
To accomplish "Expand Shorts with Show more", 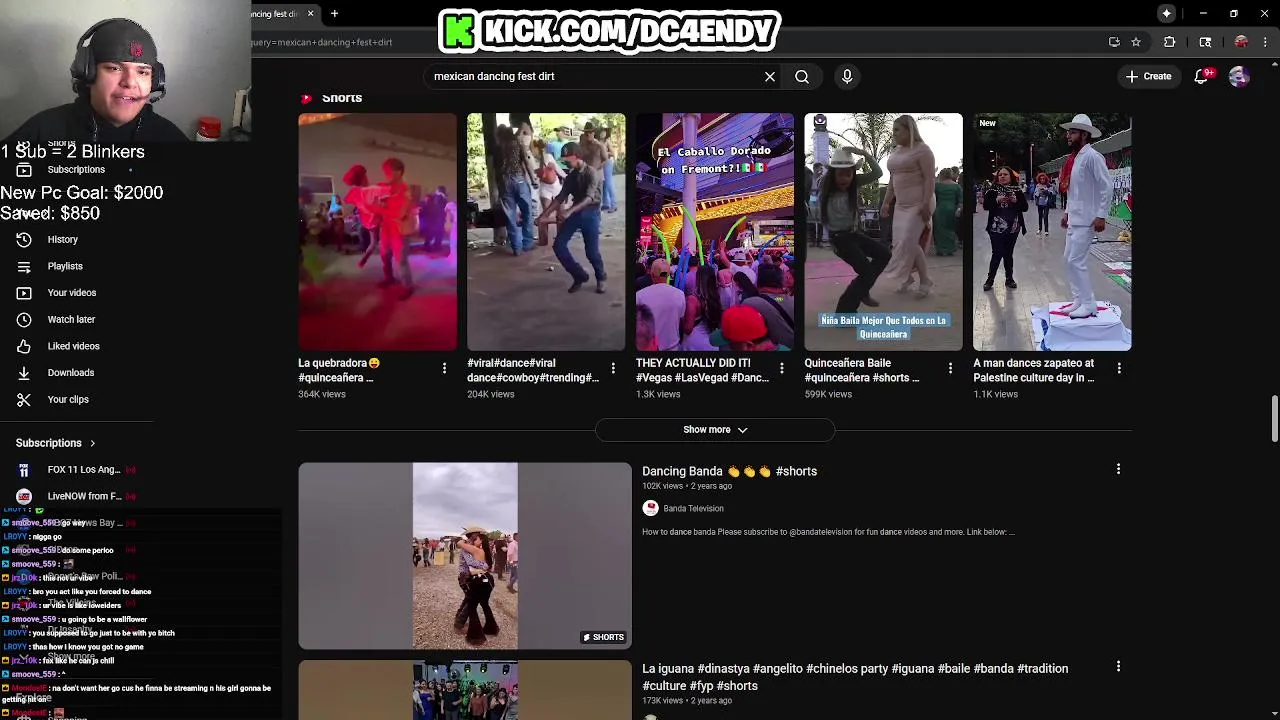I will point(715,430).
